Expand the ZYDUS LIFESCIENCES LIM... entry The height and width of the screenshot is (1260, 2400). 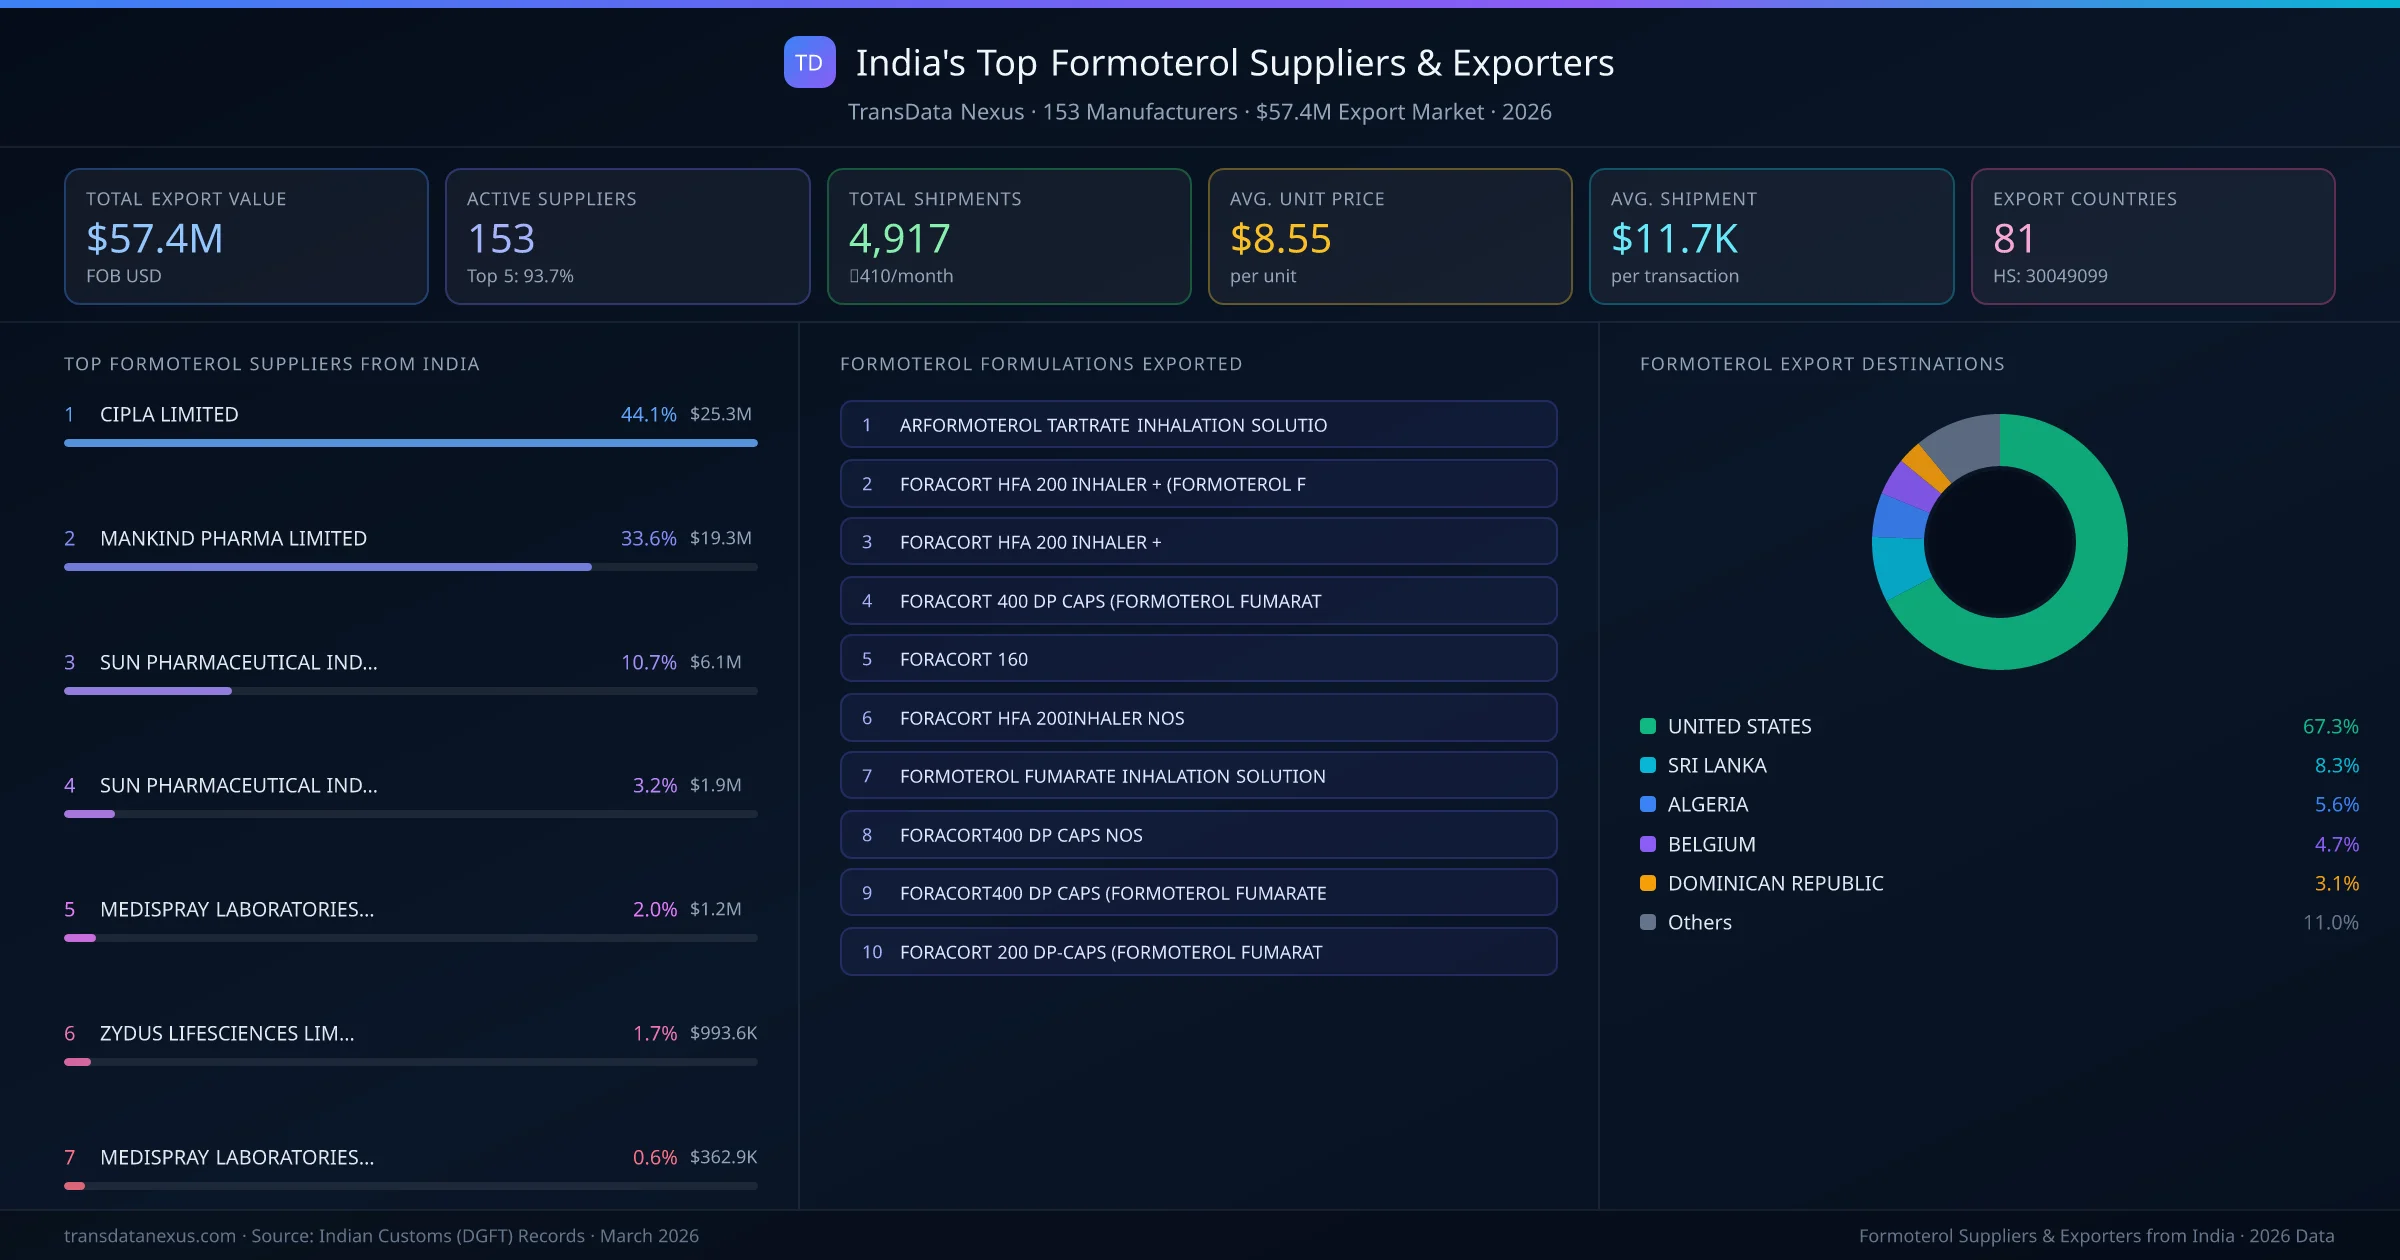tap(227, 1033)
